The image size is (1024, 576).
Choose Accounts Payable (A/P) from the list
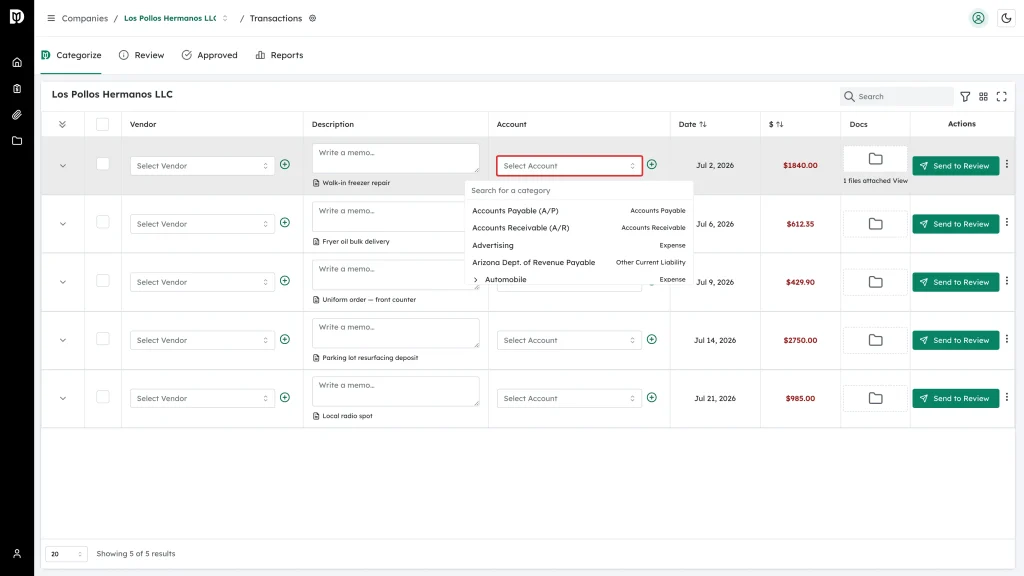[579, 211]
